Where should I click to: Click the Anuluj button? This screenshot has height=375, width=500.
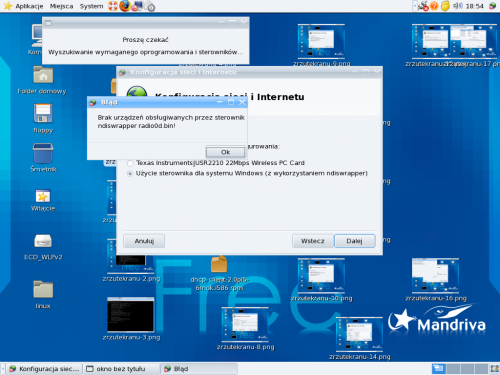point(144,241)
